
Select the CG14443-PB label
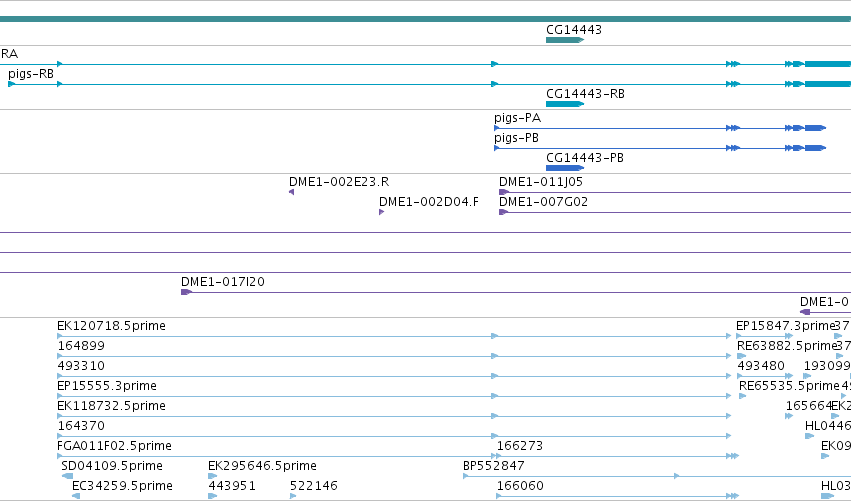click(585, 158)
